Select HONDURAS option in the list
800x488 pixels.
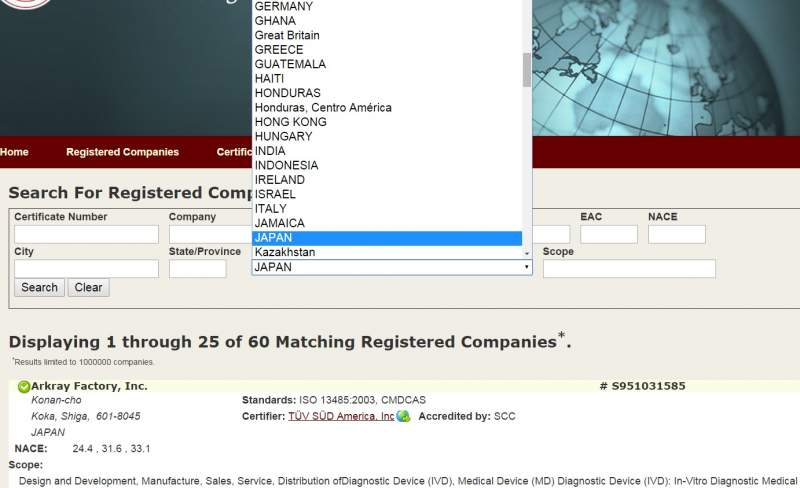tap(387, 93)
